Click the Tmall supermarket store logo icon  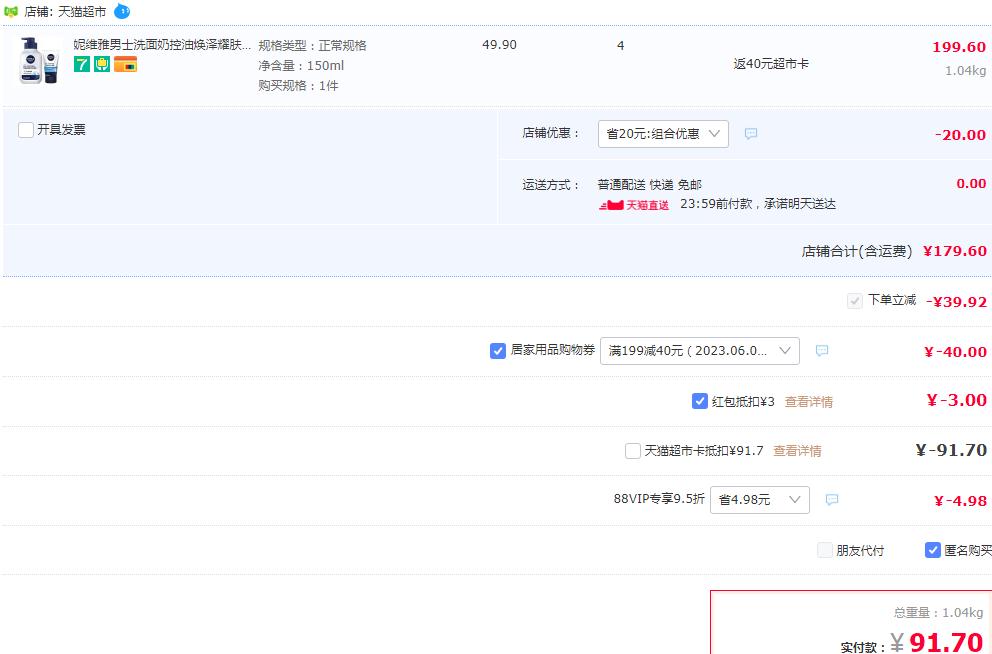pyautogui.click(x=11, y=11)
